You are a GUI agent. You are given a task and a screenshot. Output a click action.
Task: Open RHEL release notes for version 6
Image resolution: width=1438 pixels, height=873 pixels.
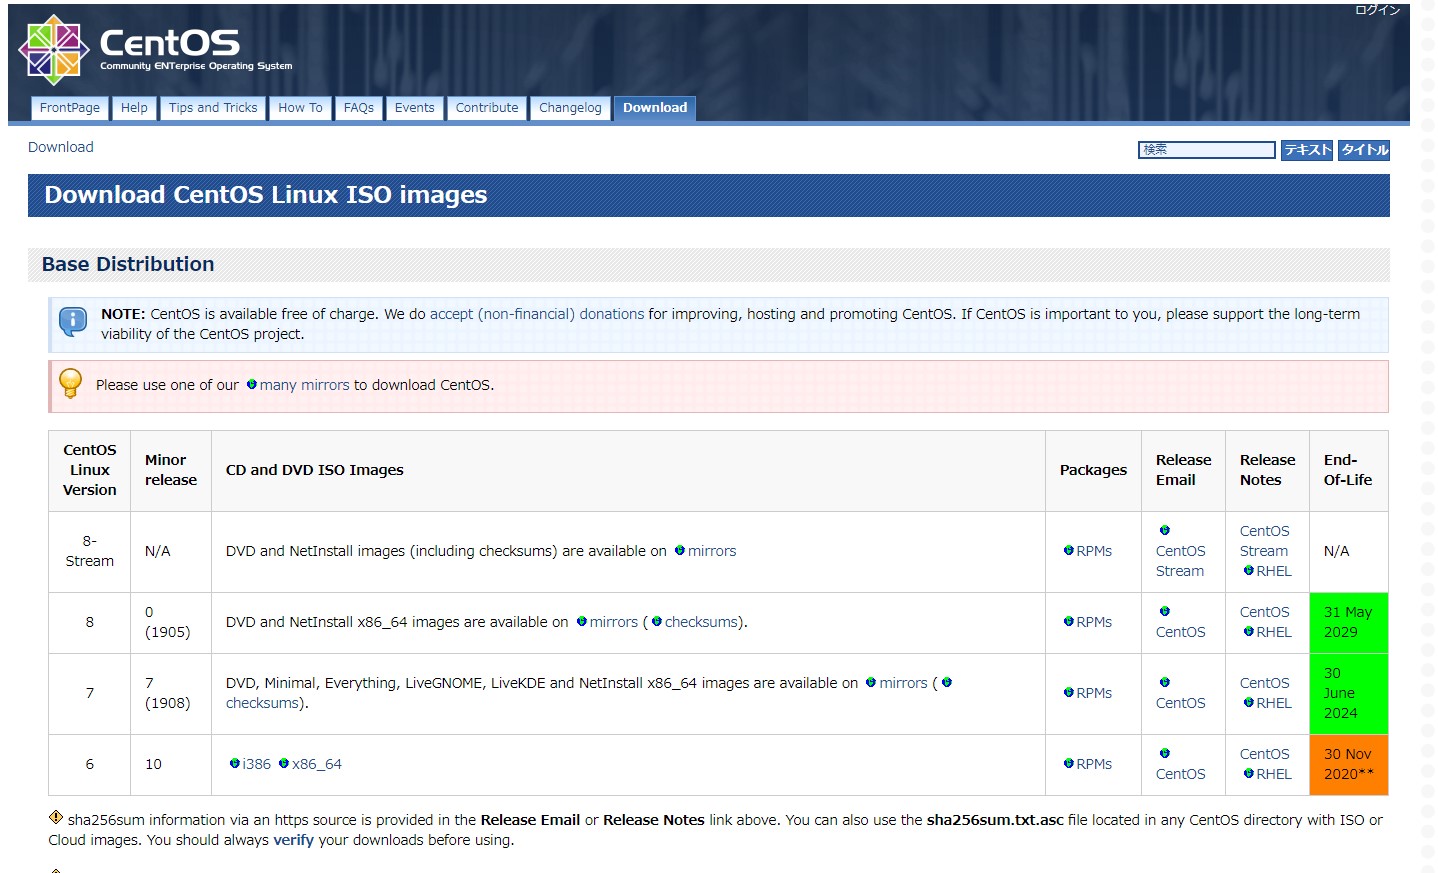click(x=1274, y=774)
